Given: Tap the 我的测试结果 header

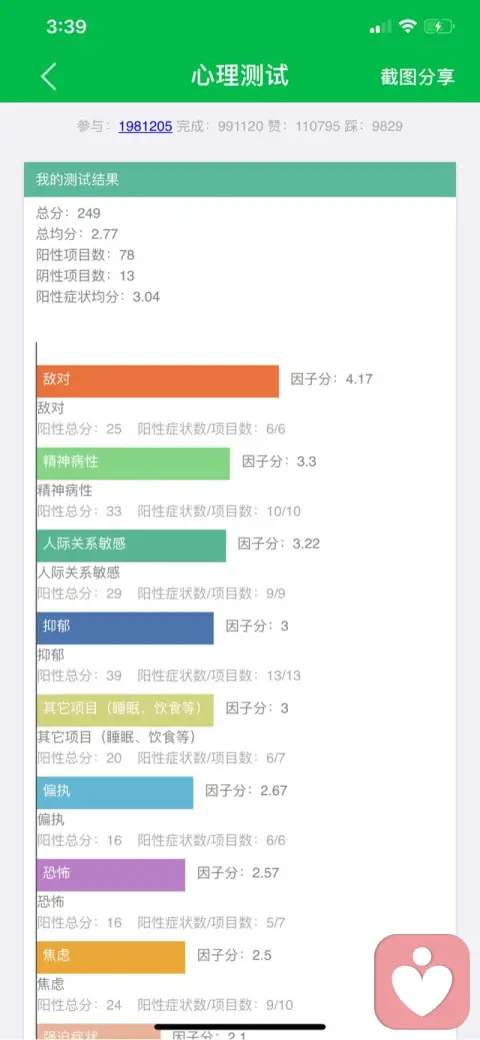Looking at the screenshot, I should (240, 179).
